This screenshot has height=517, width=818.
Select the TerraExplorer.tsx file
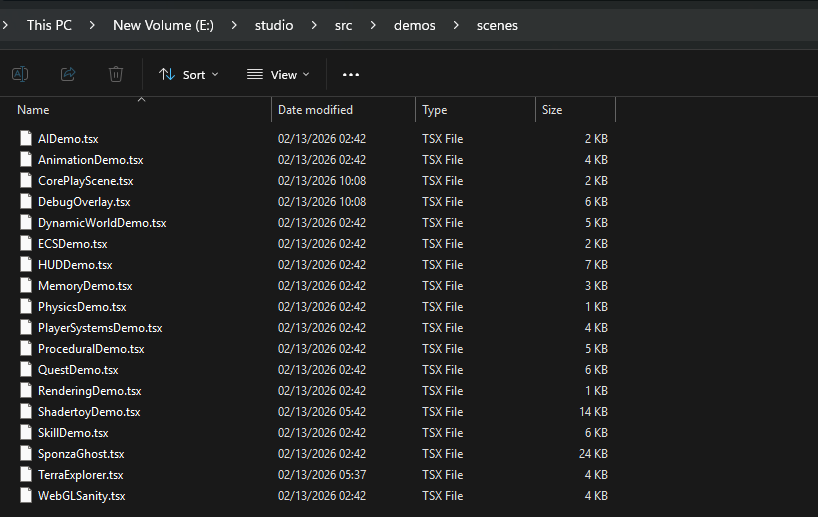[x=80, y=475]
